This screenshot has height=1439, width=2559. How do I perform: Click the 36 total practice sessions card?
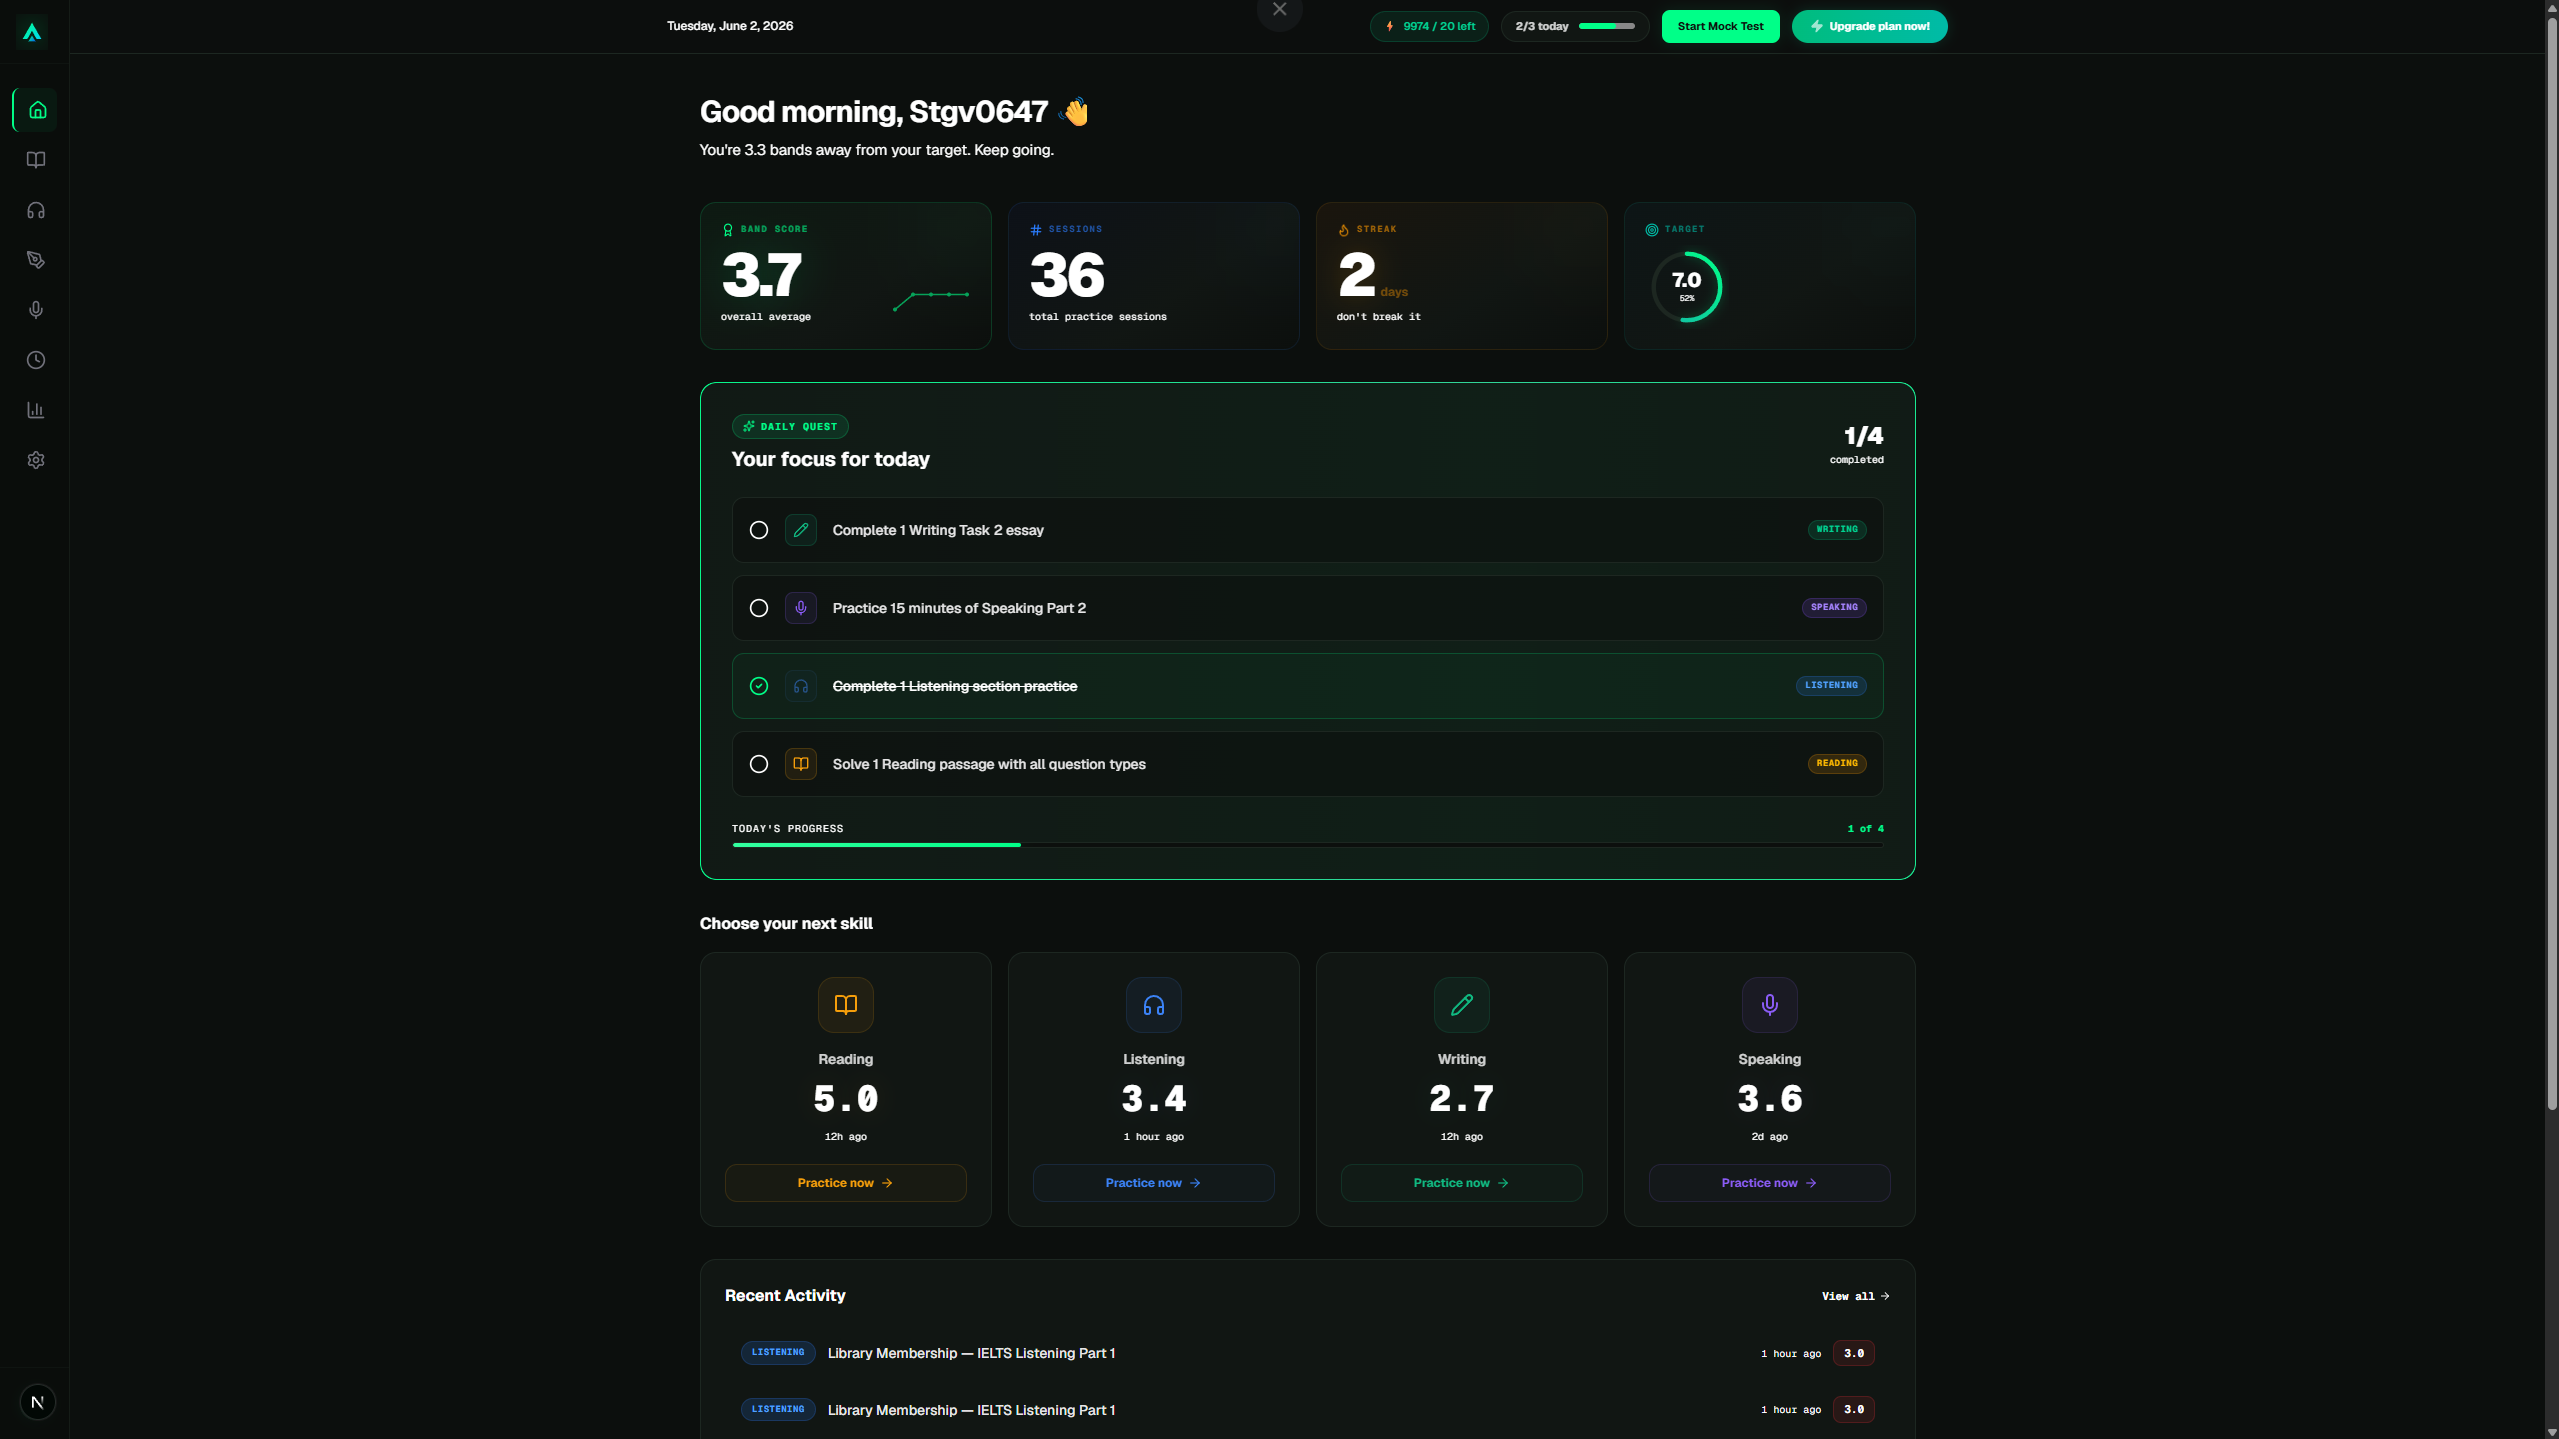[x=1154, y=276]
